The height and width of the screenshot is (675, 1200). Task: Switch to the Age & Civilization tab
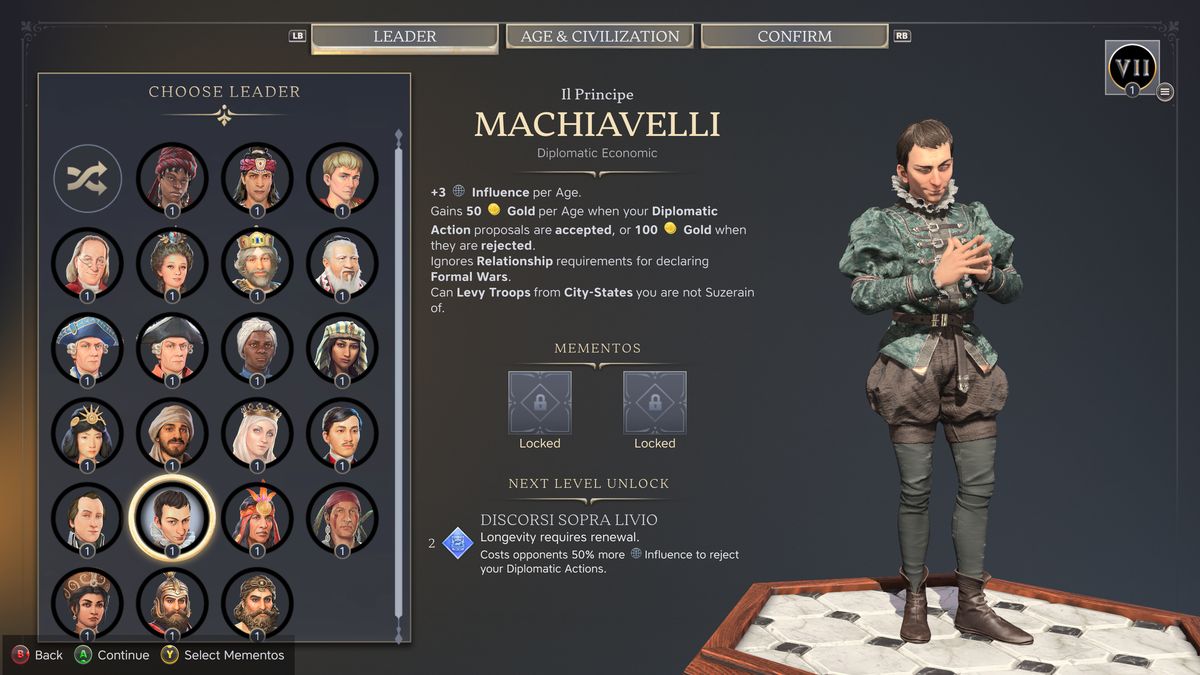599,36
